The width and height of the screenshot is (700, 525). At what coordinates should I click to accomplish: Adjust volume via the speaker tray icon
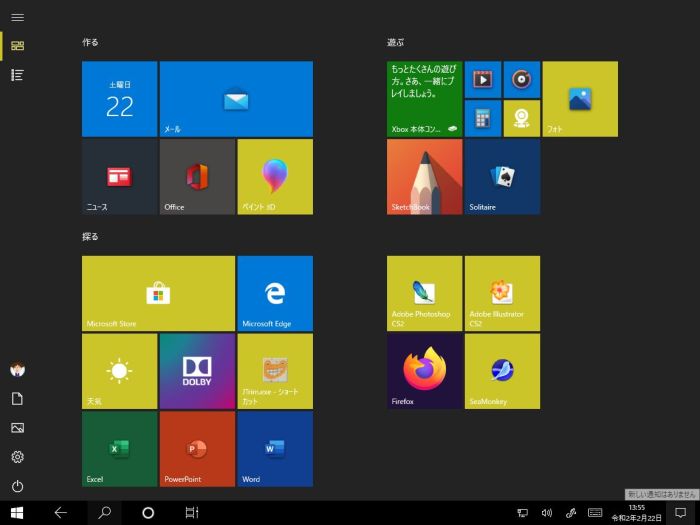pos(547,512)
